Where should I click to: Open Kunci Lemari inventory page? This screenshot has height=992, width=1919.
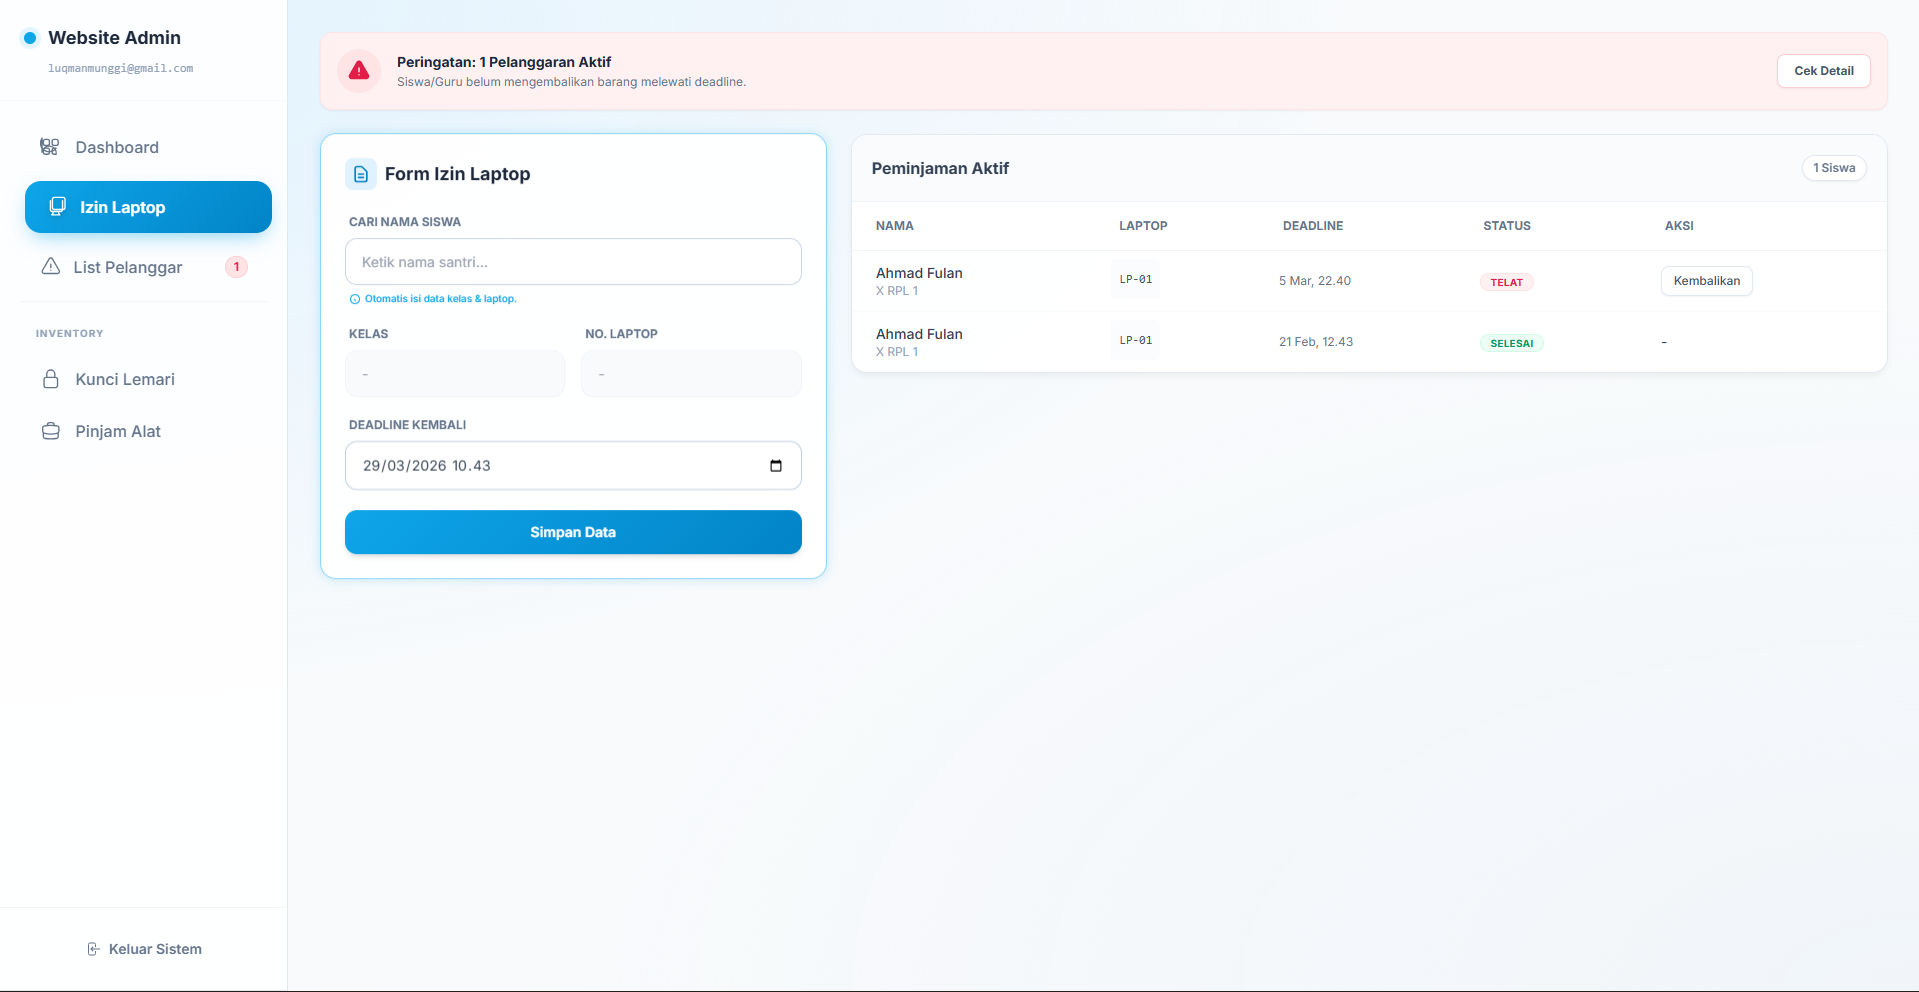pos(125,379)
